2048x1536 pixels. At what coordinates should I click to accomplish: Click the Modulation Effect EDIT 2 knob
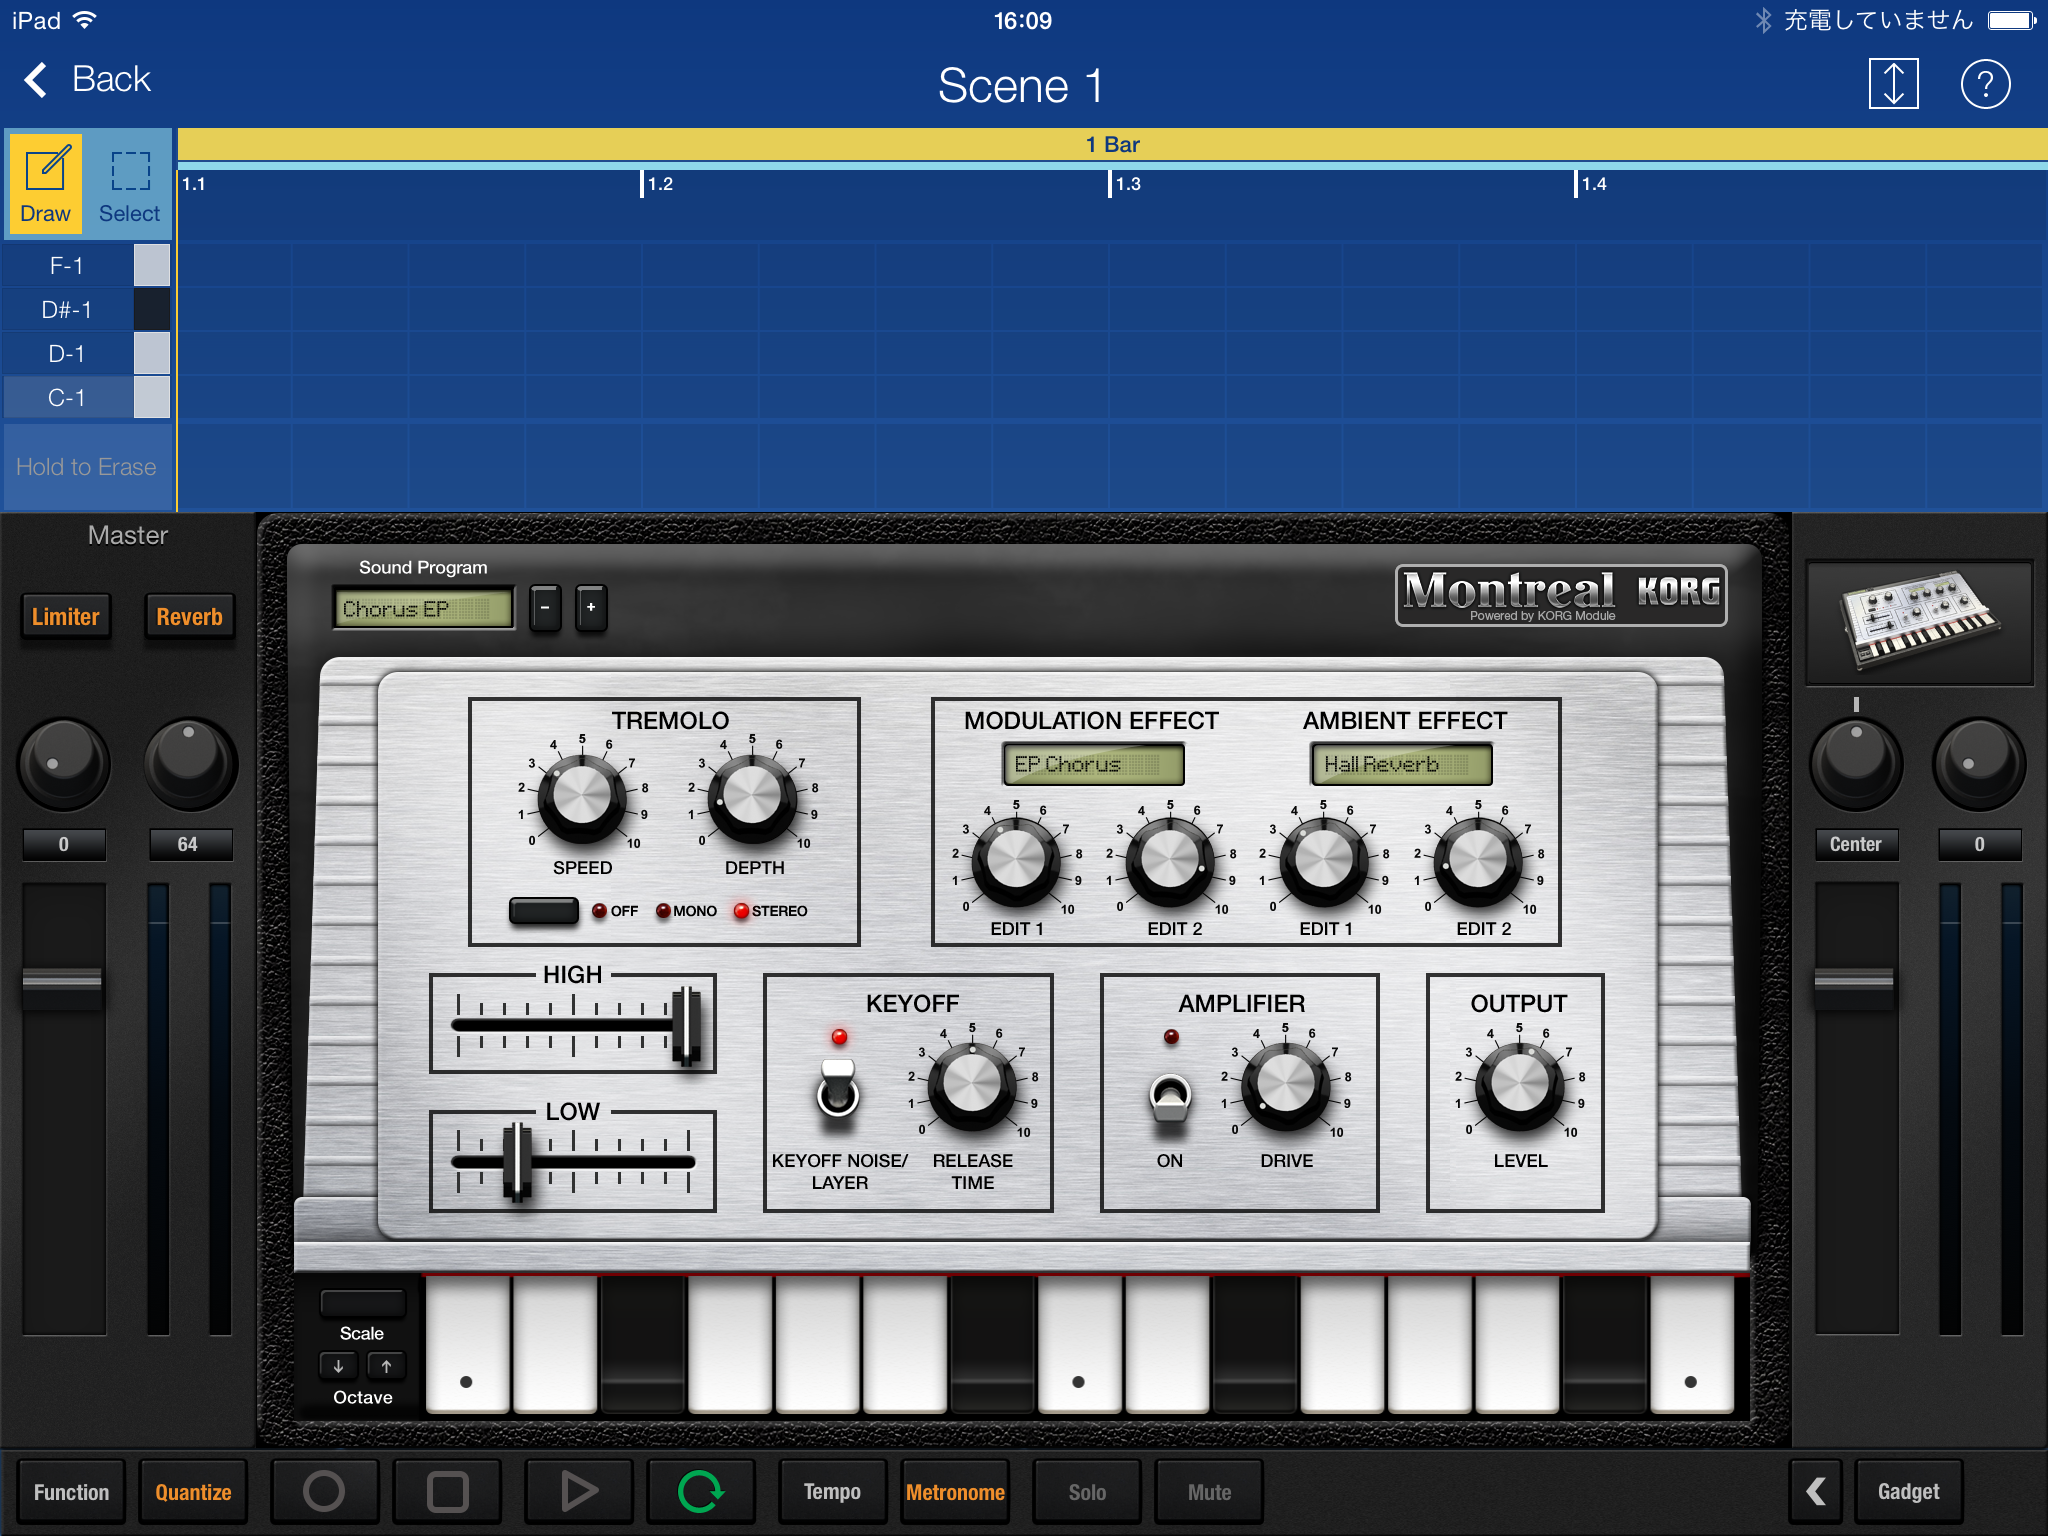tap(1170, 861)
